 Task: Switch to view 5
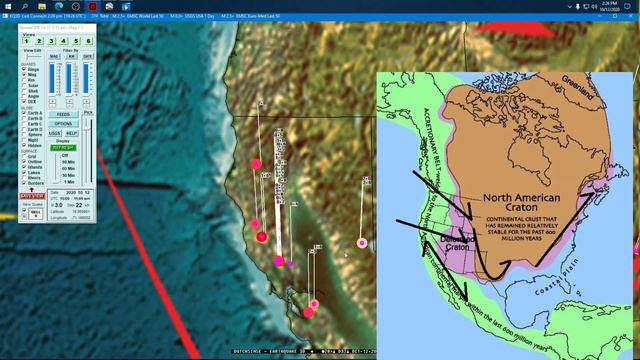(76, 41)
